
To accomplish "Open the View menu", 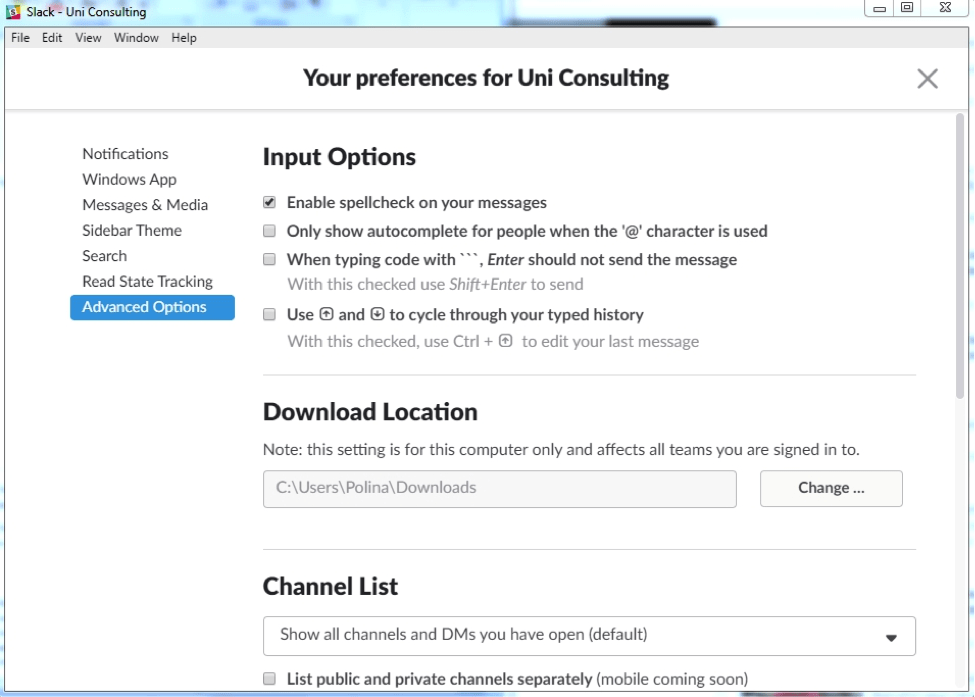I will [x=88, y=37].
